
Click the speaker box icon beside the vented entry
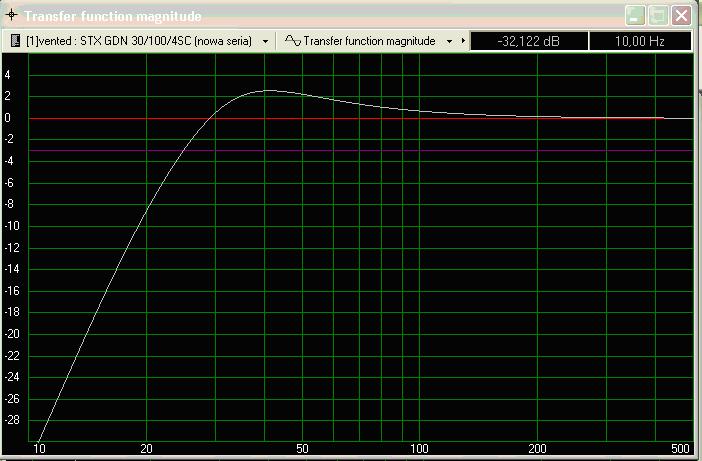(x=15, y=41)
